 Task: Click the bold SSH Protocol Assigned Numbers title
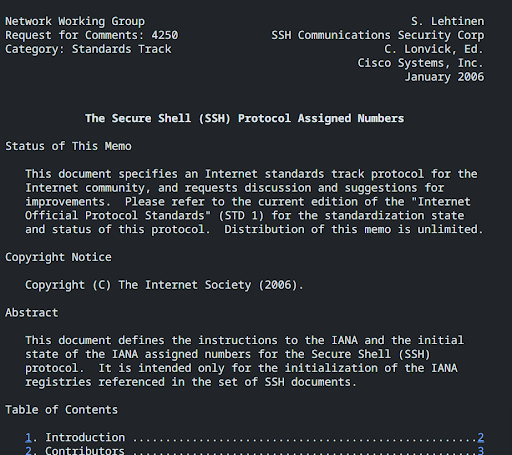(244, 118)
